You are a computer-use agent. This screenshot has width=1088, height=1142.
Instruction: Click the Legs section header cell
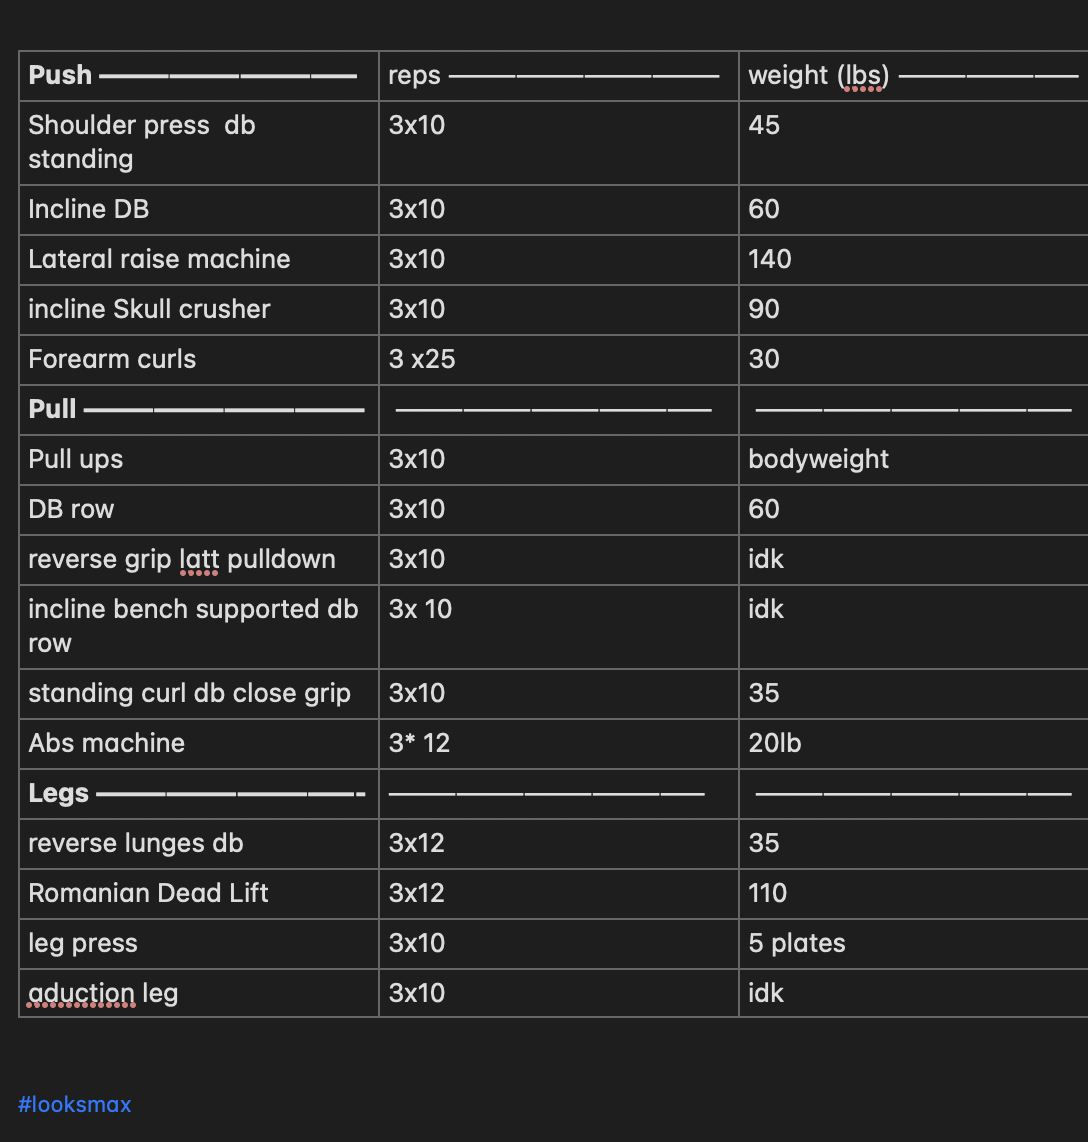[x=199, y=794]
